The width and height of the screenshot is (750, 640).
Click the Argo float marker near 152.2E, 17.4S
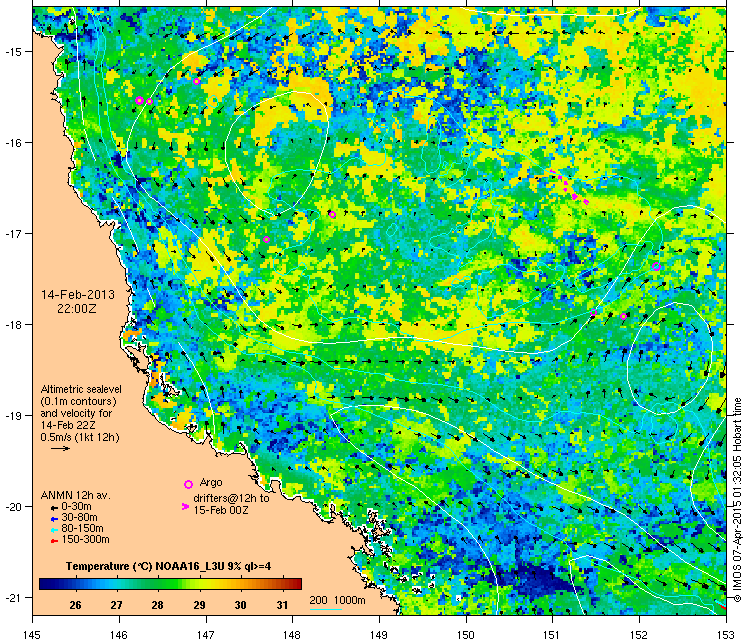tap(656, 266)
